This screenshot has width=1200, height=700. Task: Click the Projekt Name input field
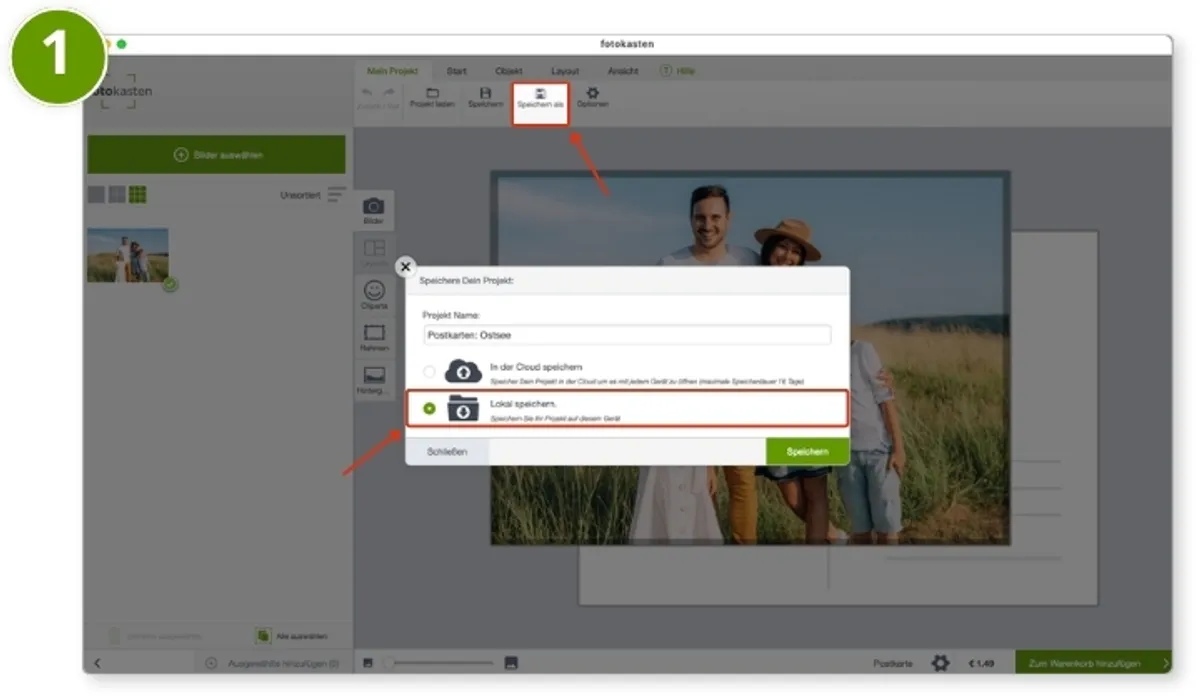coord(626,335)
